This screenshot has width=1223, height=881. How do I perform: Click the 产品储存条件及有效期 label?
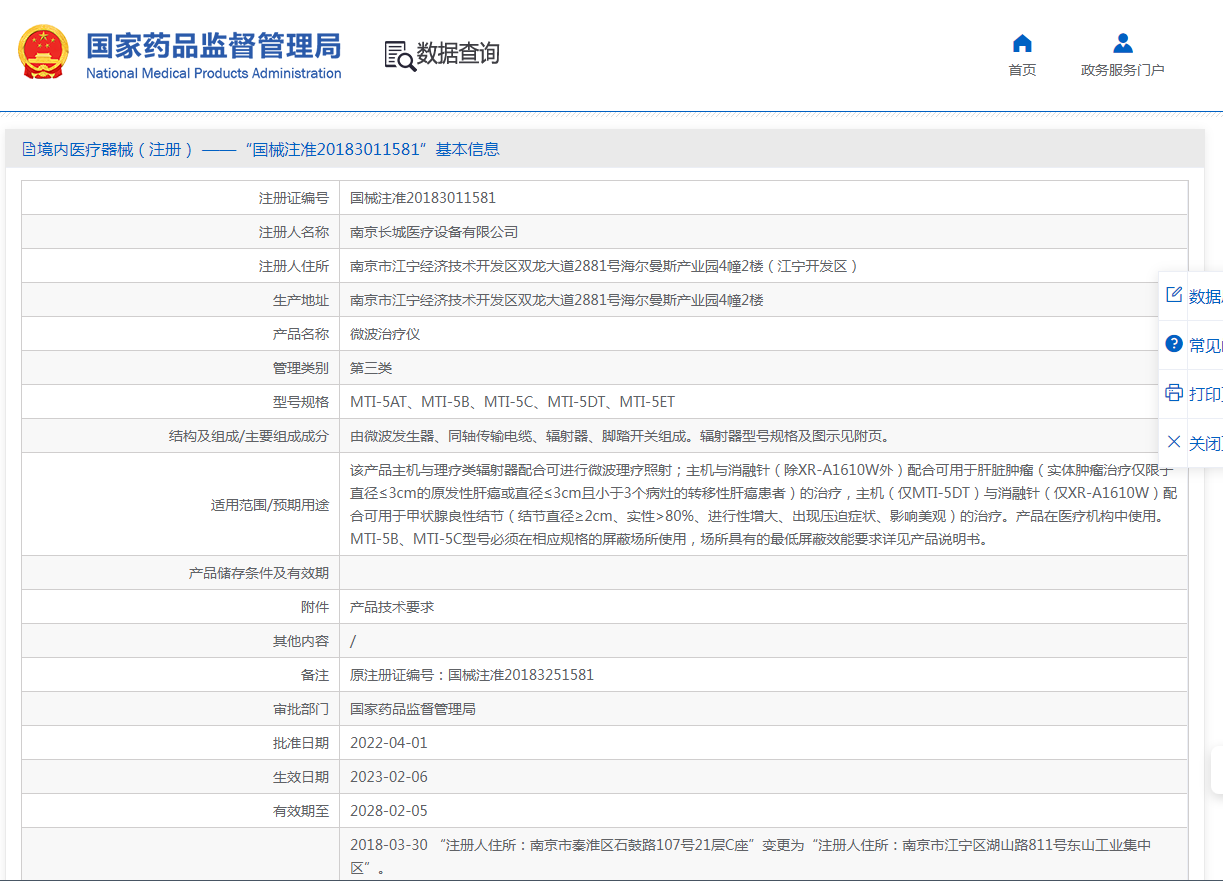[x=259, y=573]
